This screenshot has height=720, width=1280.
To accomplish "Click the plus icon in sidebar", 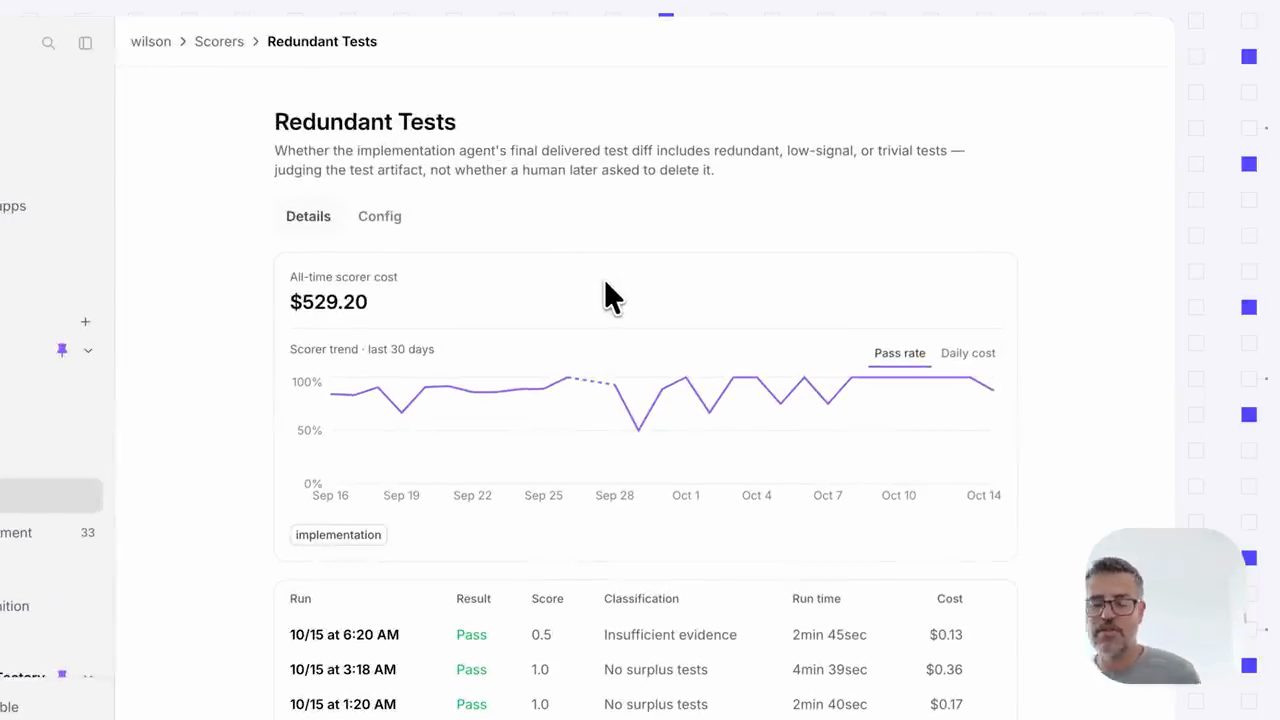I will [85, 322].
